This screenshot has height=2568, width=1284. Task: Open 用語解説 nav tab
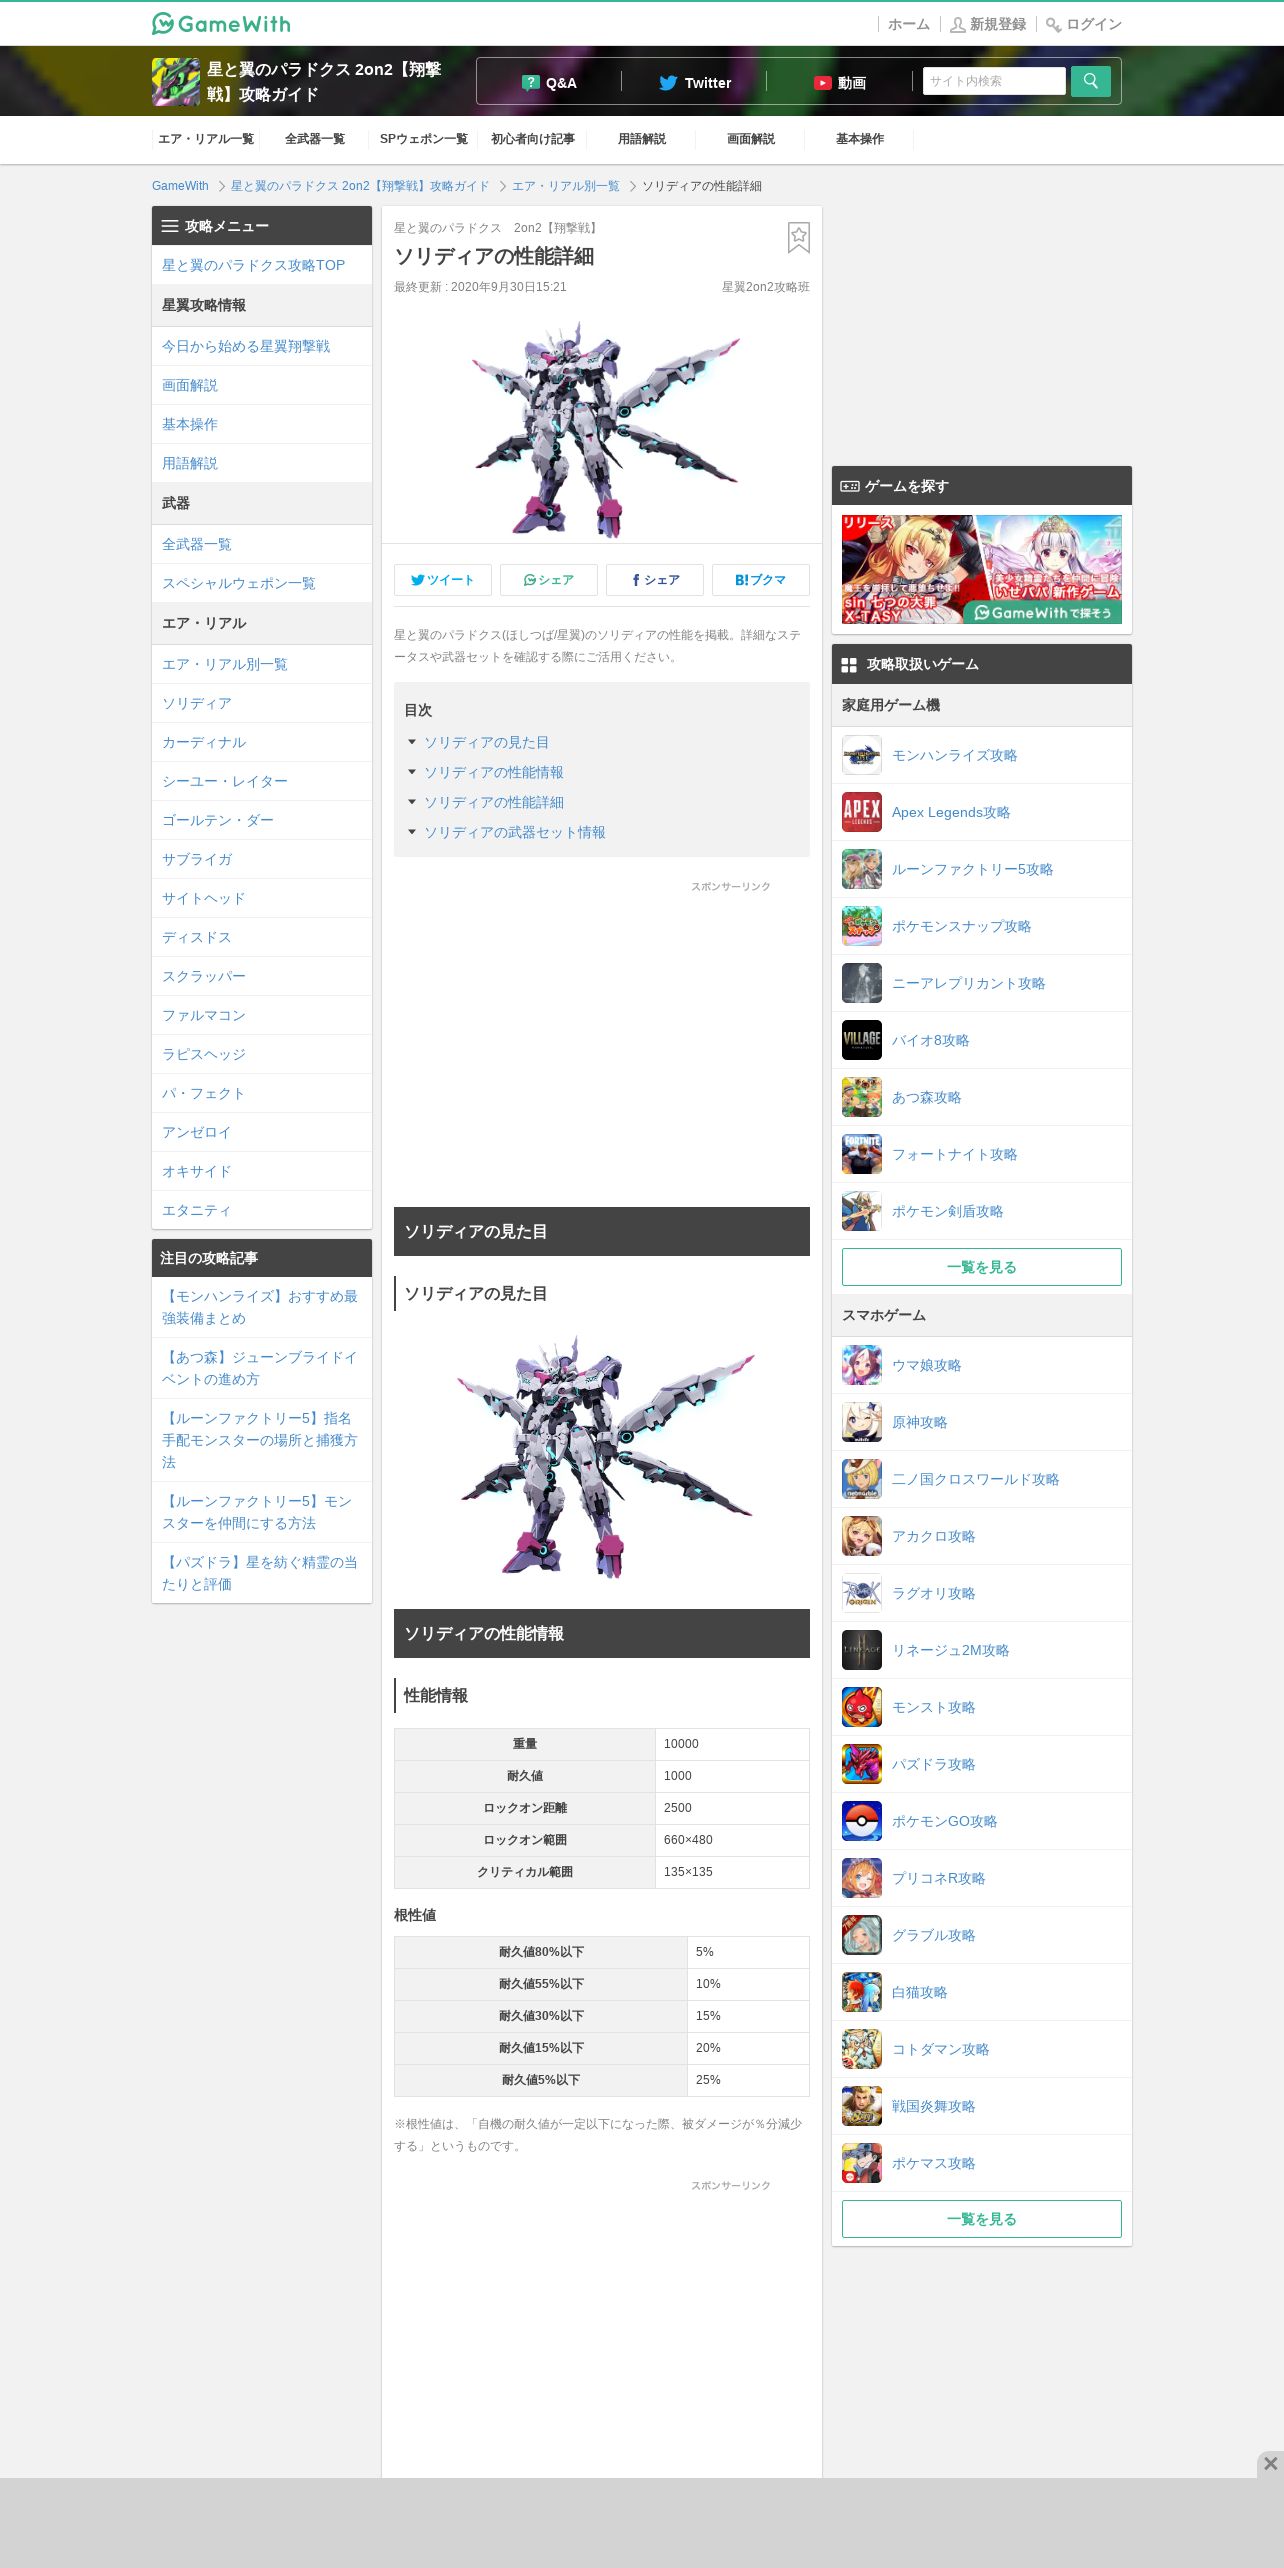tap(642, 139)
